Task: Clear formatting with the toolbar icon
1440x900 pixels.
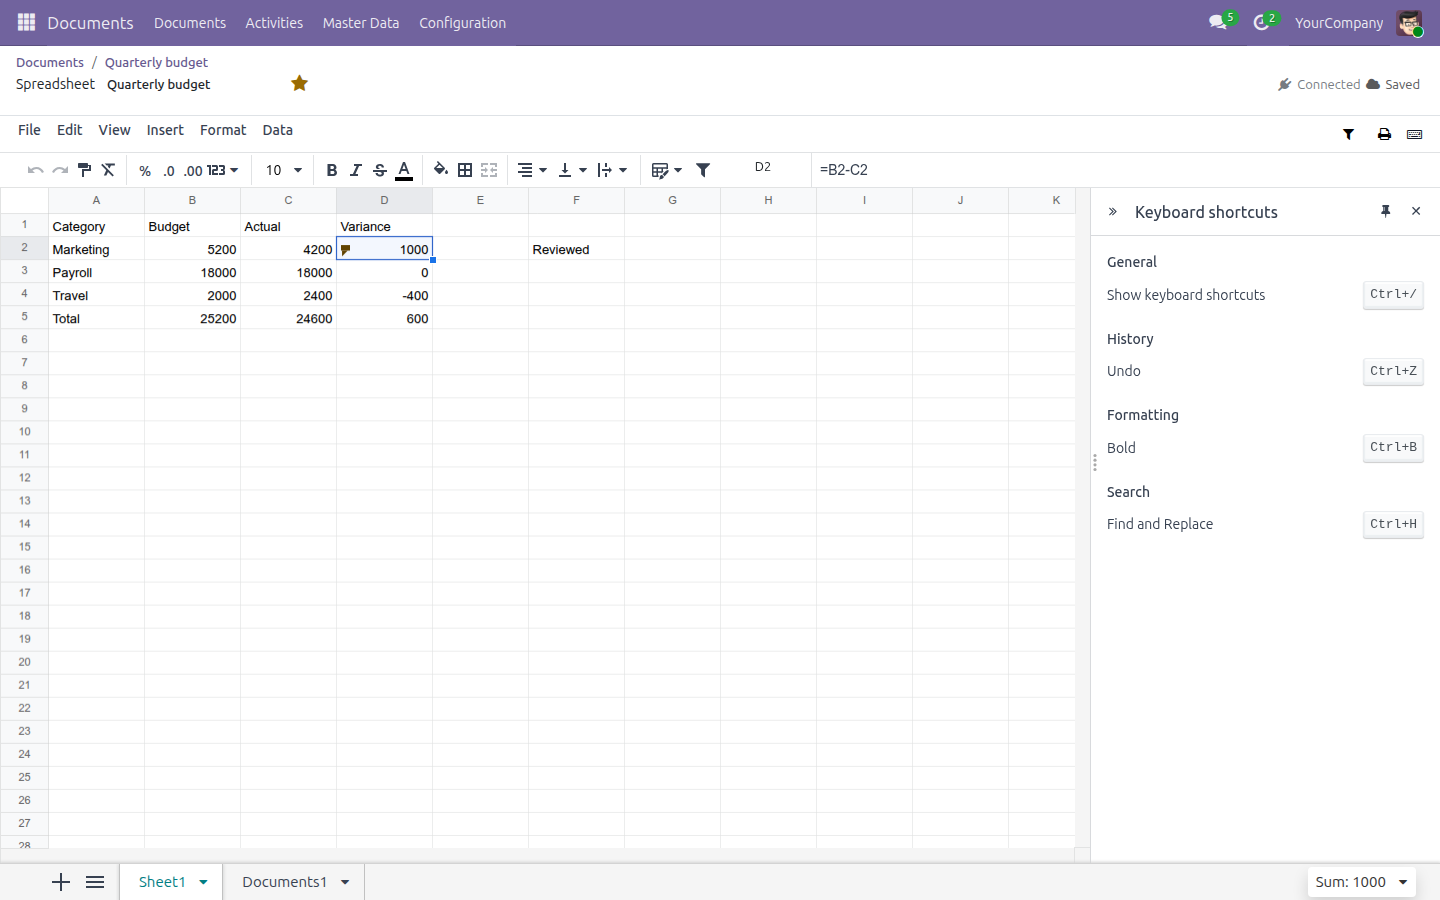Action: 108,170
